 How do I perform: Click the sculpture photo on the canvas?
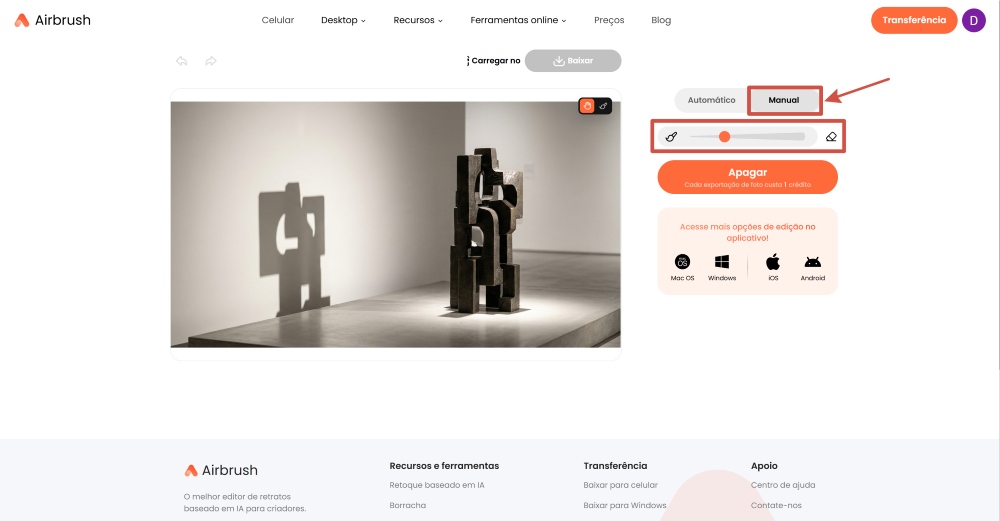[395, 224]
